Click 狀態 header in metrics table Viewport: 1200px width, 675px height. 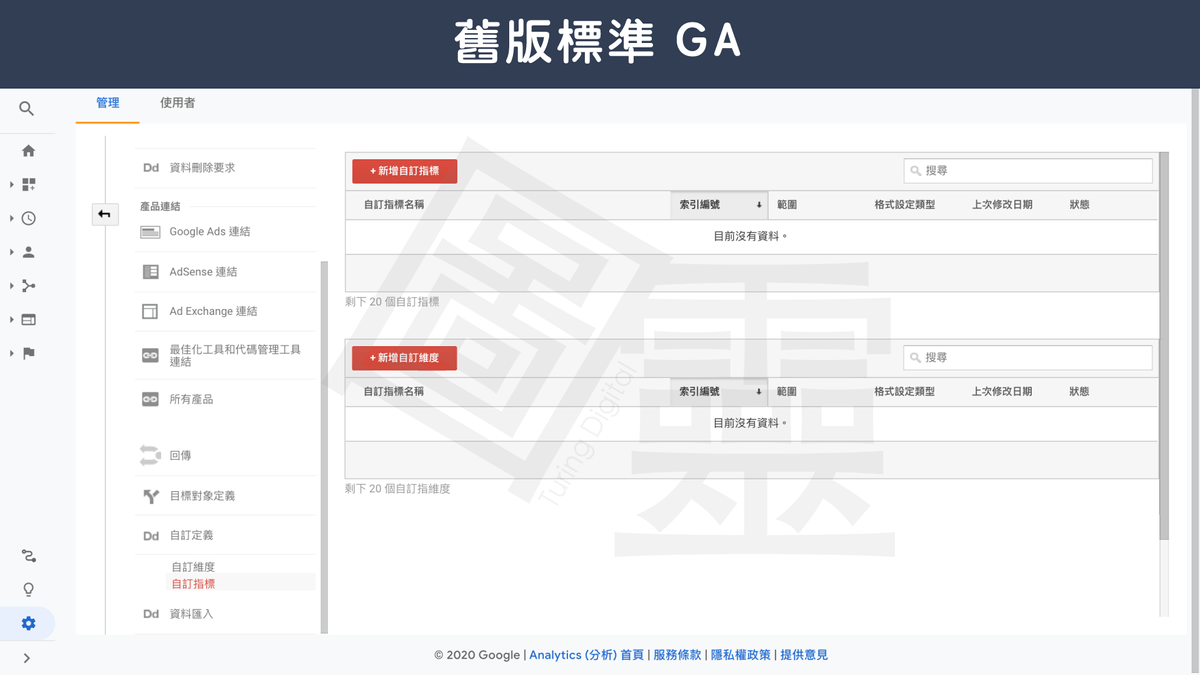pyautogui.click(x=1079, y=205)
